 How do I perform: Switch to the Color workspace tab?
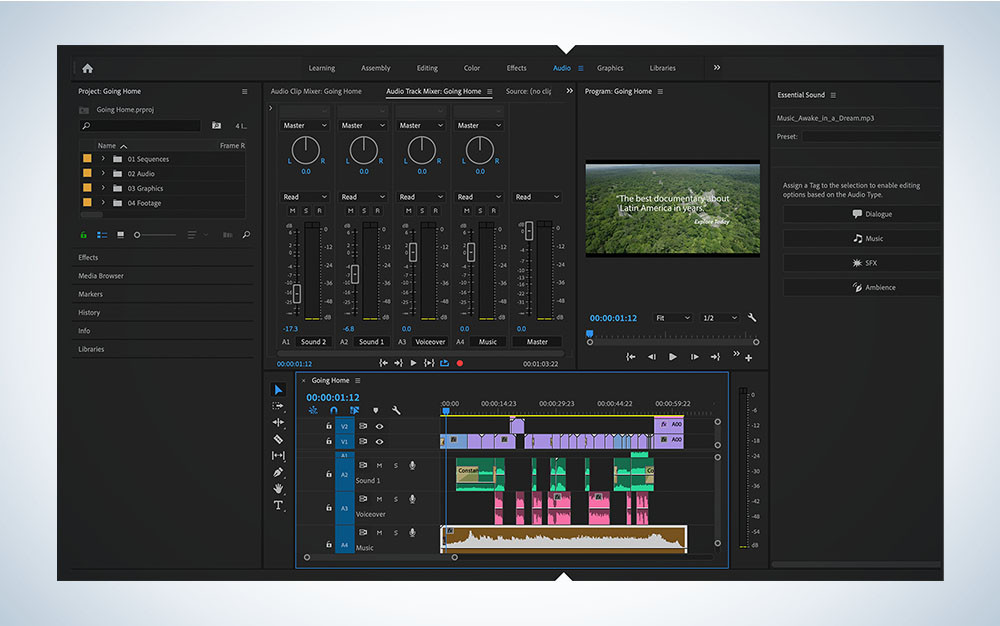(x=472, y=68)
